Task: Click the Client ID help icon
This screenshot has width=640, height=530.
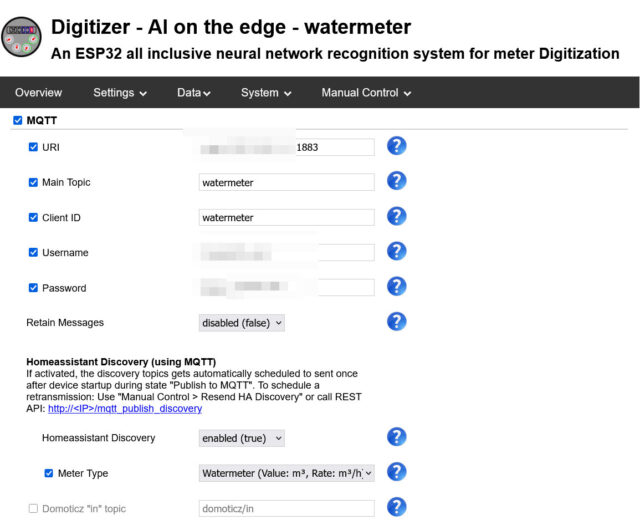Action: coord(396,216)
